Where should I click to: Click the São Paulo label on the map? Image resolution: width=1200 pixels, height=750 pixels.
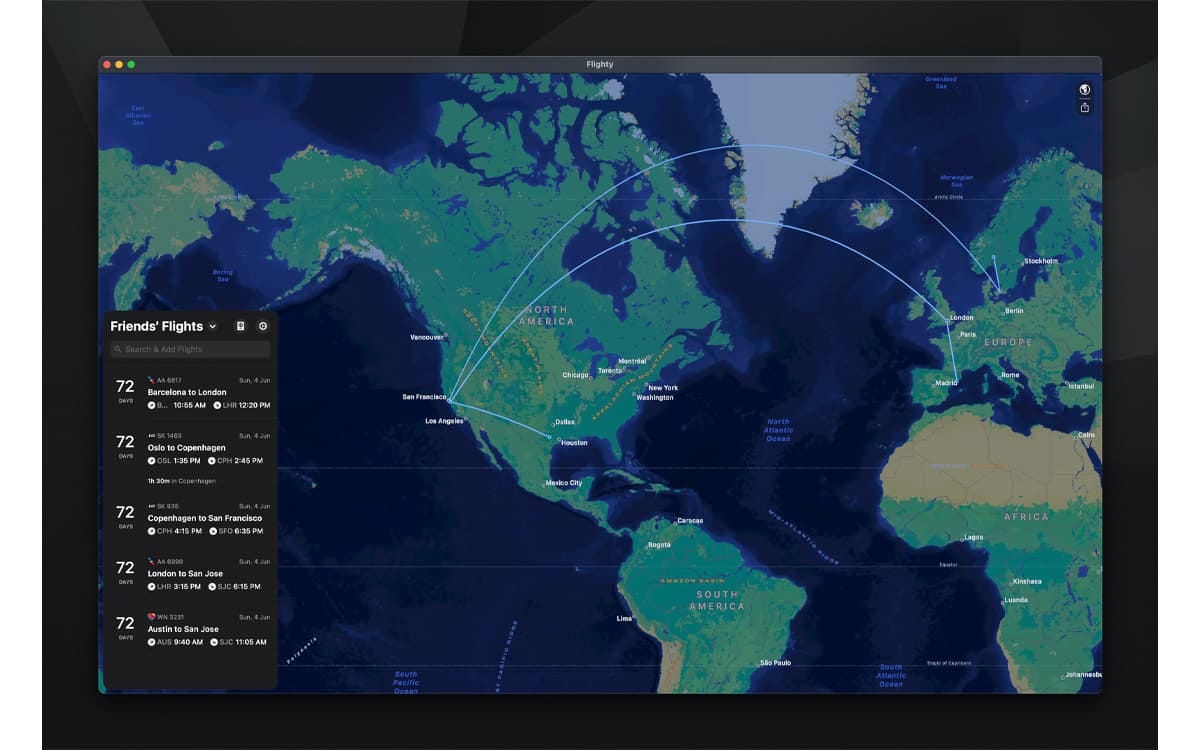coord(775,663)
